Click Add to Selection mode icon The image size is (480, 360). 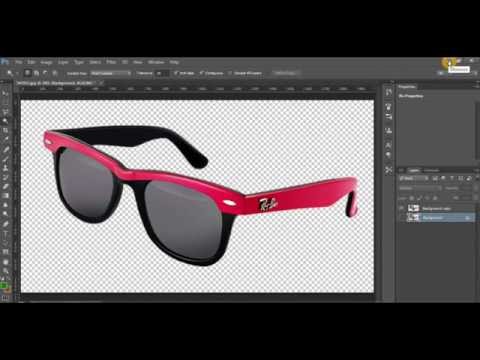[36, 73]
